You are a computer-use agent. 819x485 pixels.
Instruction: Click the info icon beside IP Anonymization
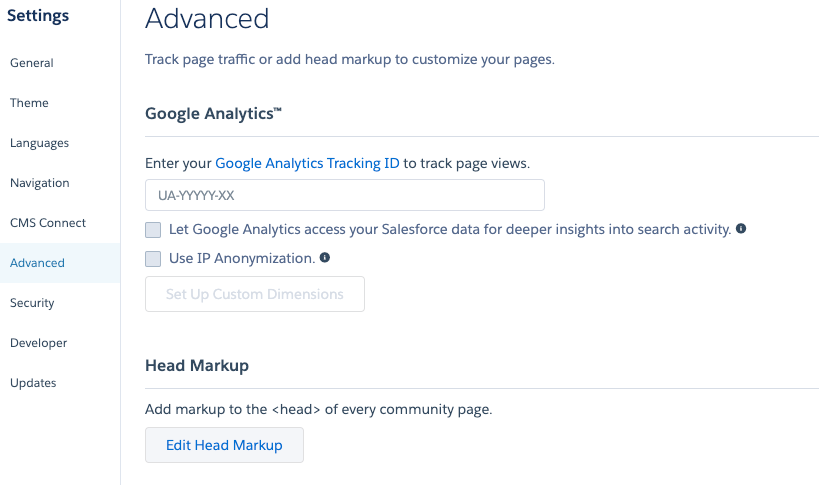[325, 258]
